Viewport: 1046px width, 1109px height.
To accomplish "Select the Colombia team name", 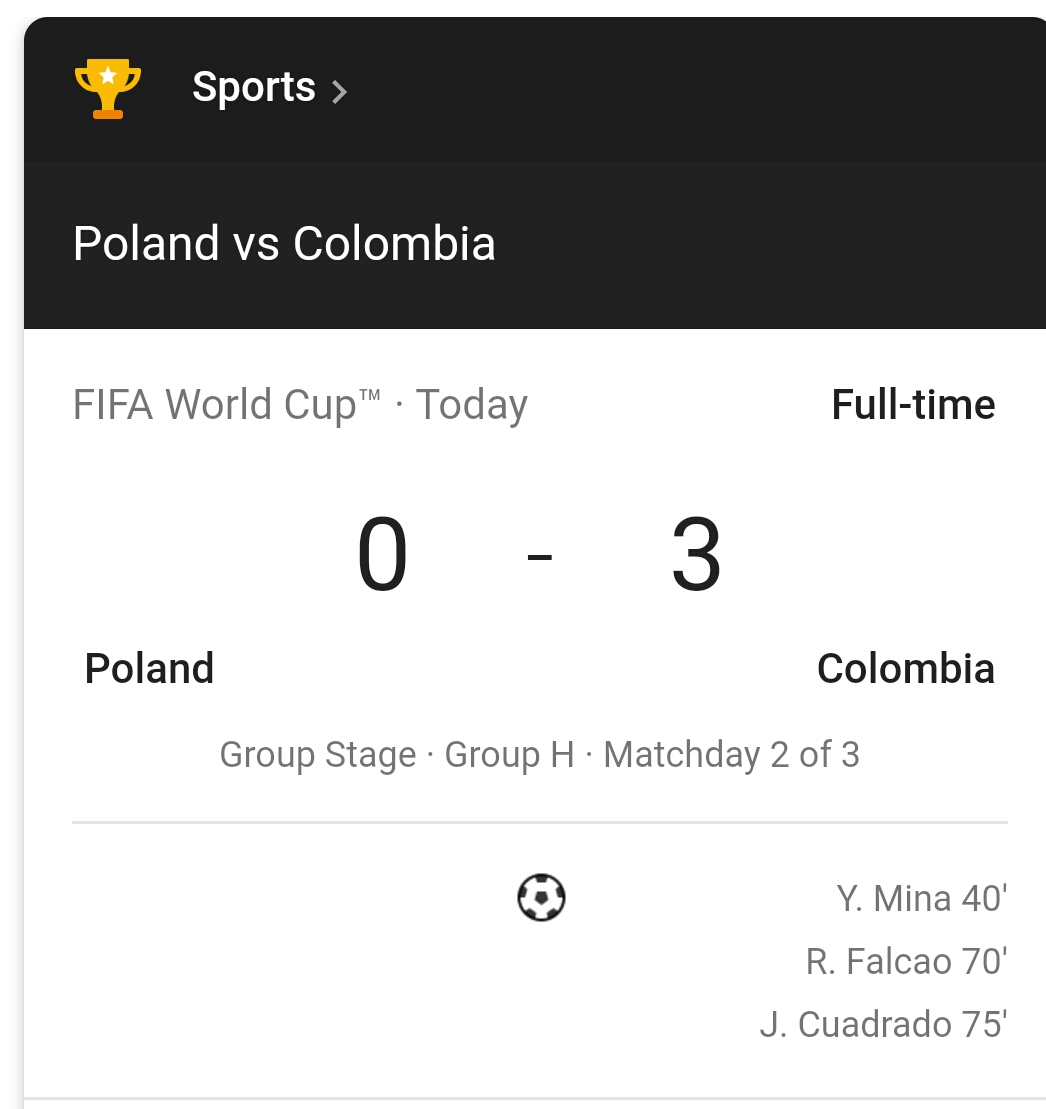I will [x=905, y=668].
